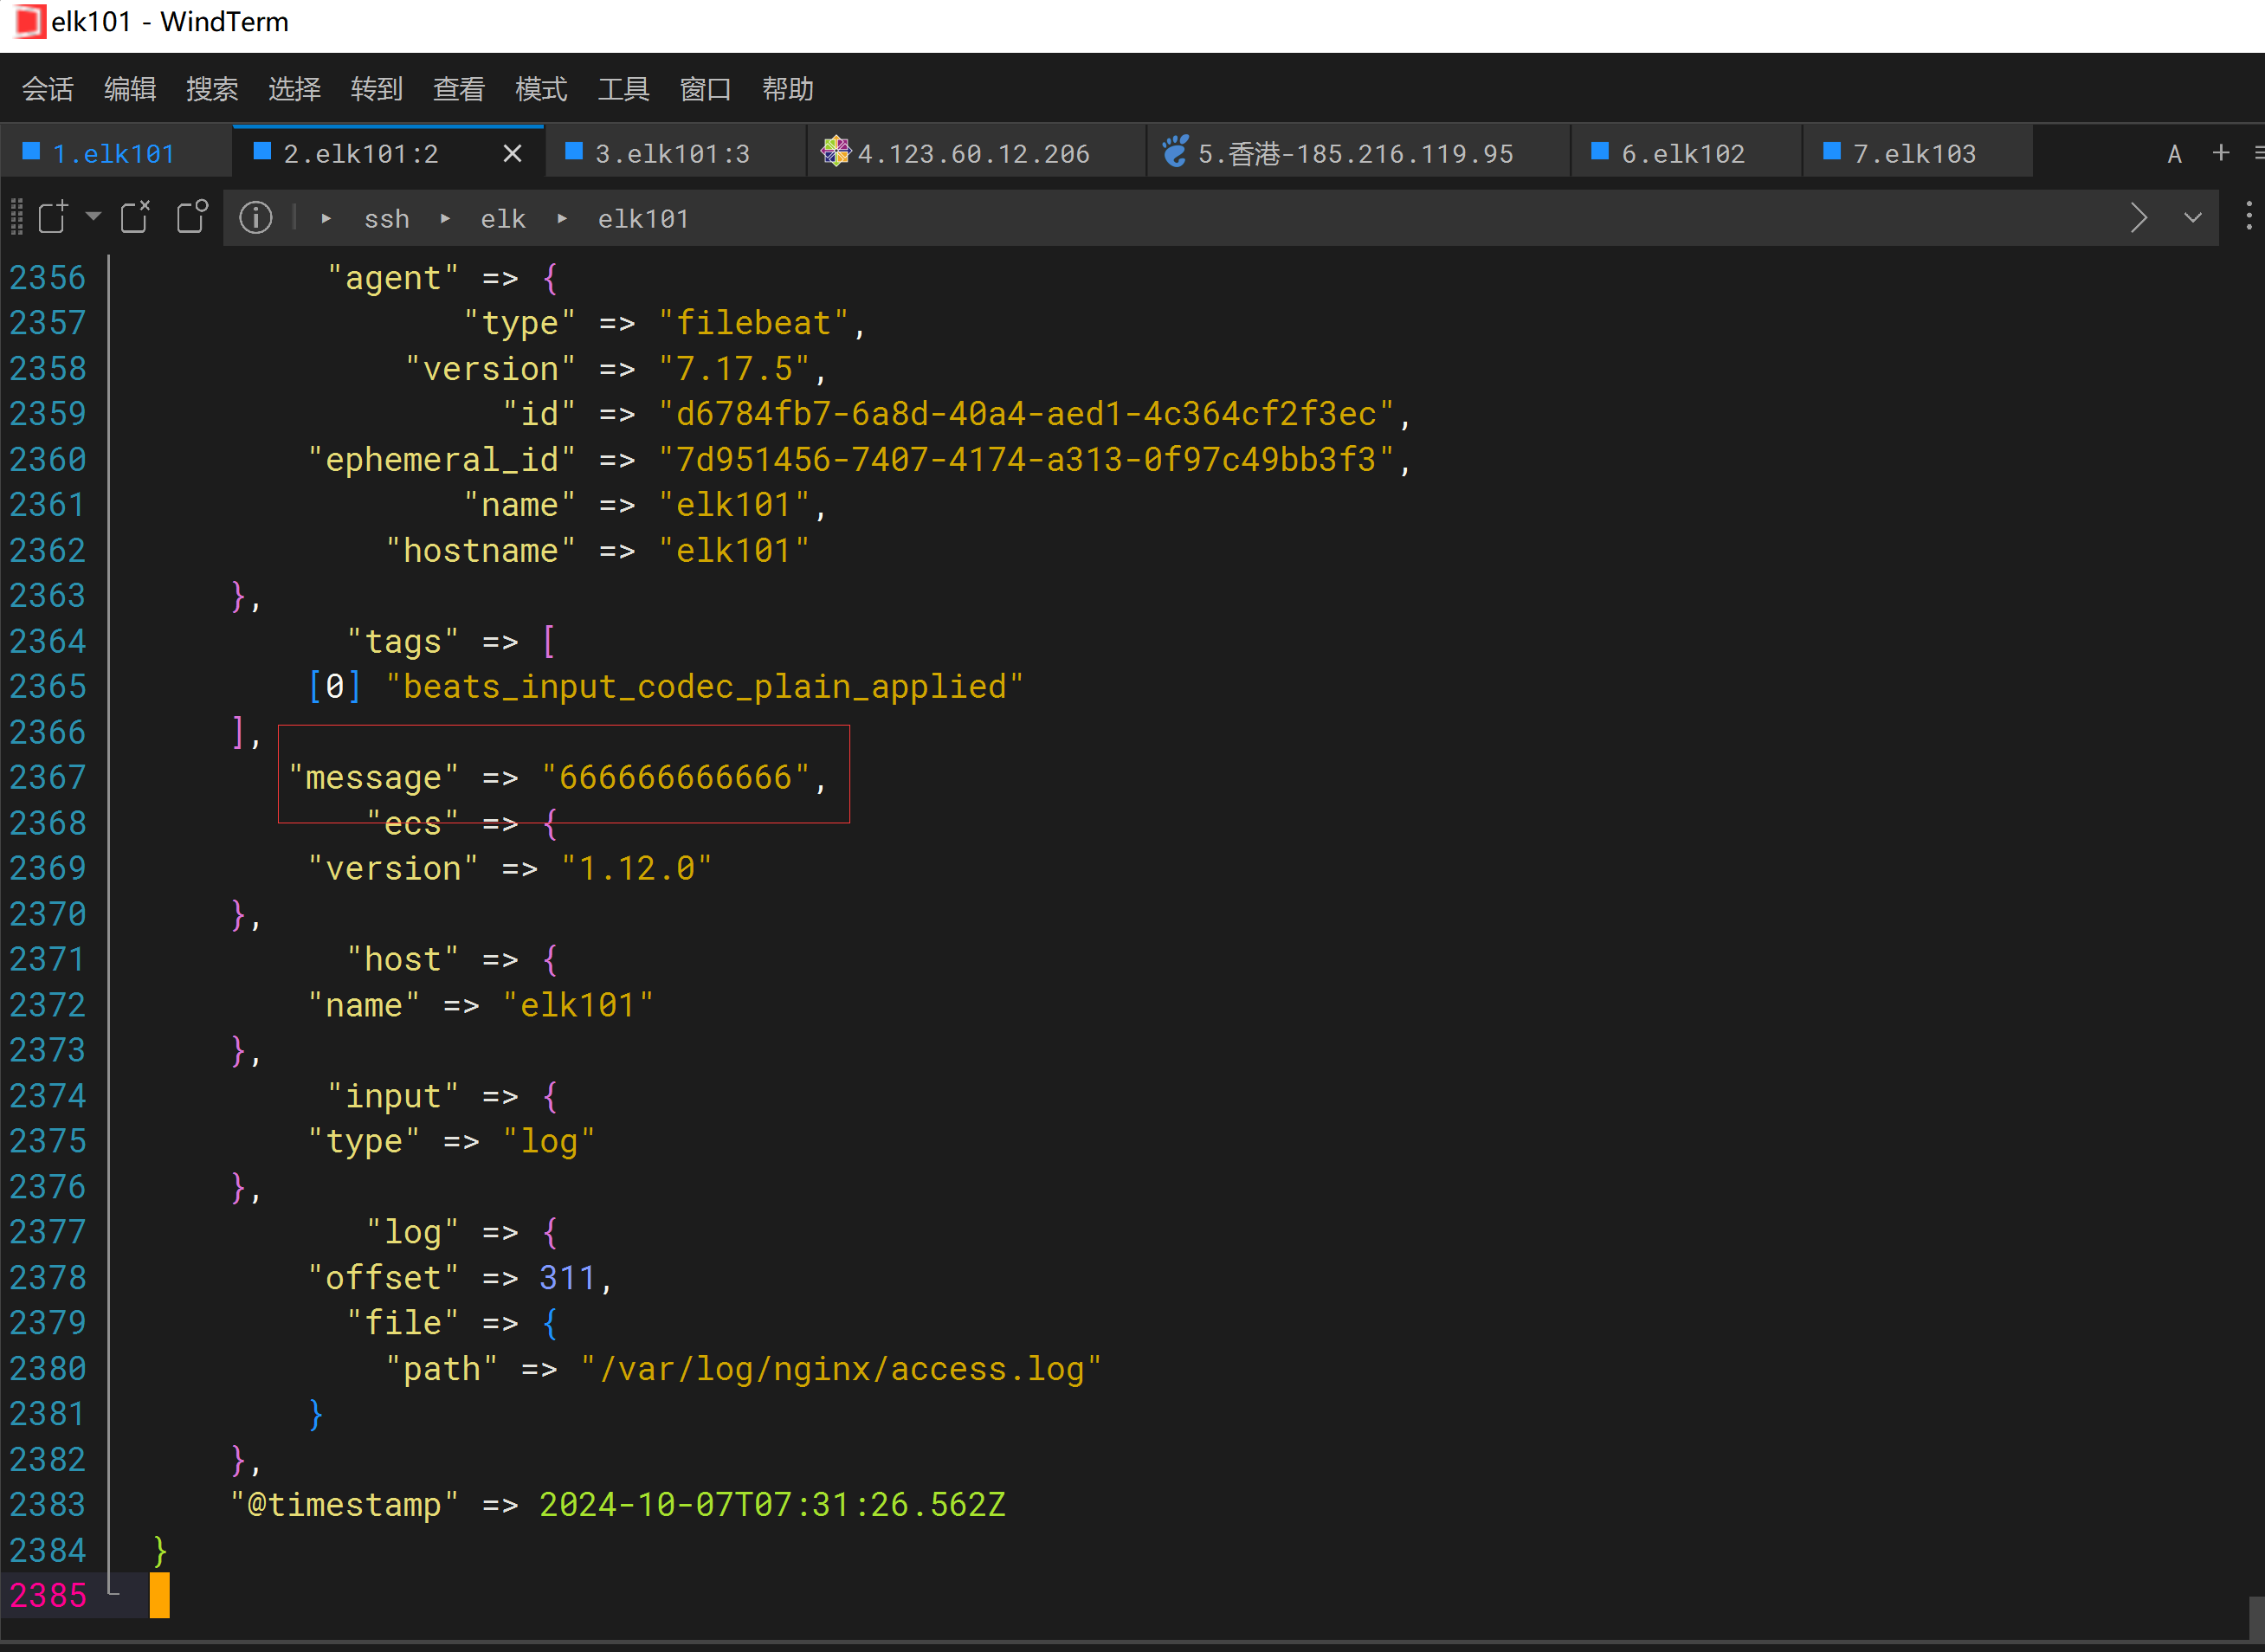Click line number 2356
Viewport: 2265px width, 1652px height.
click(48, 277)
